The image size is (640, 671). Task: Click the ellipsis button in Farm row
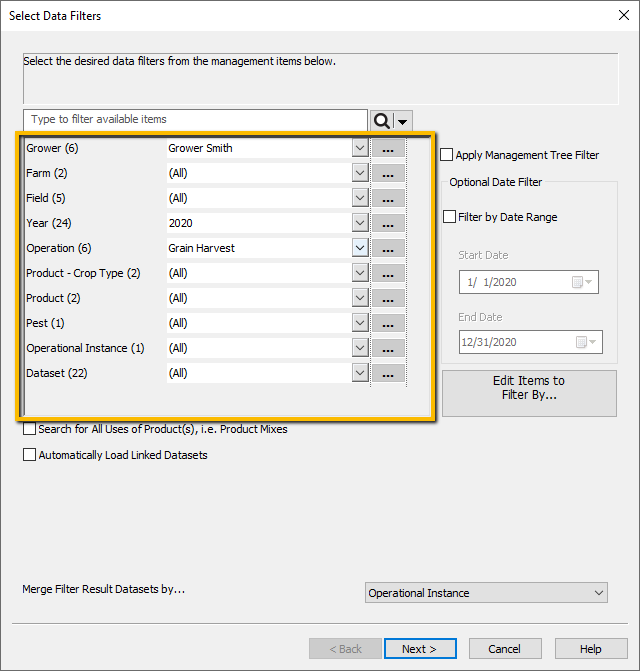388,174
